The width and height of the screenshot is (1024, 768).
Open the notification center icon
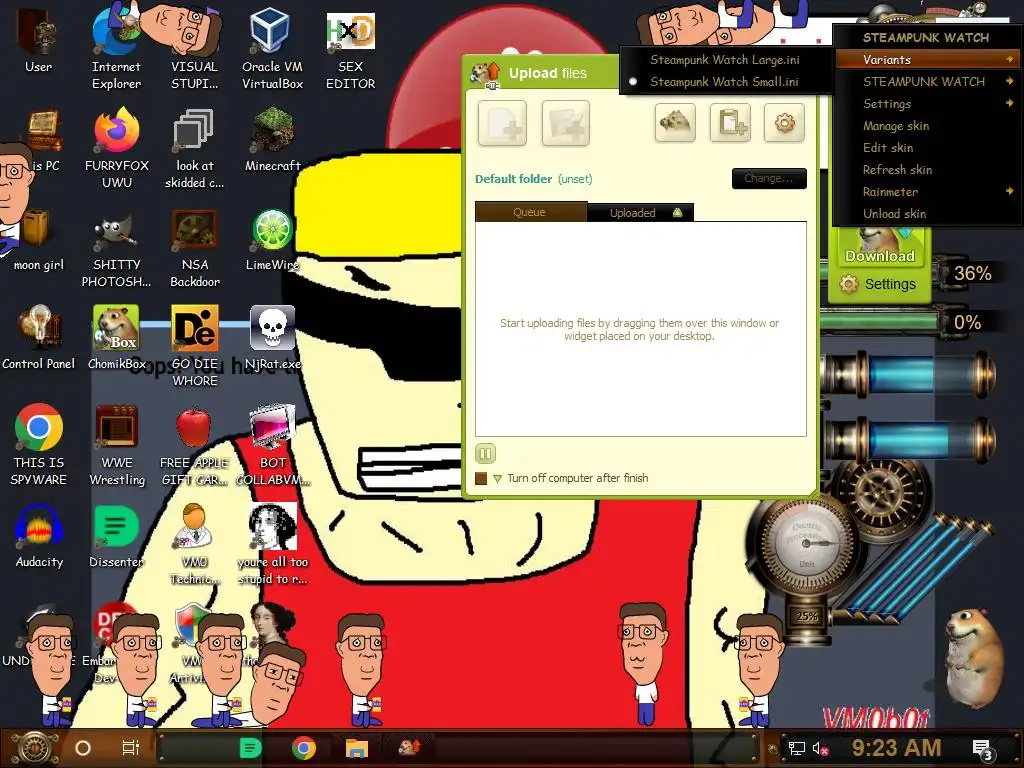(984, 749)
